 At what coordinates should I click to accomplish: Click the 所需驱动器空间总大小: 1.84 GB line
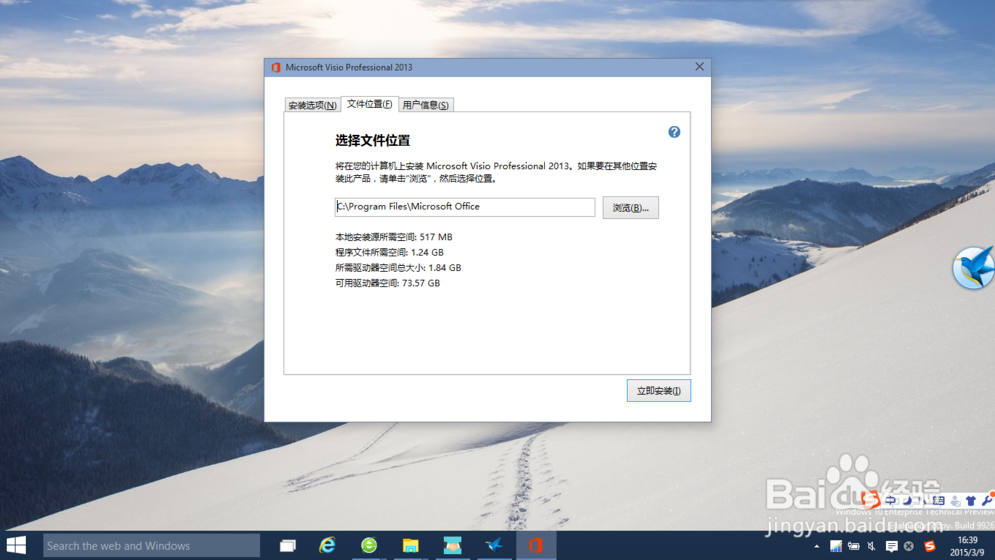pyautogui.click(x=398, y=267)
